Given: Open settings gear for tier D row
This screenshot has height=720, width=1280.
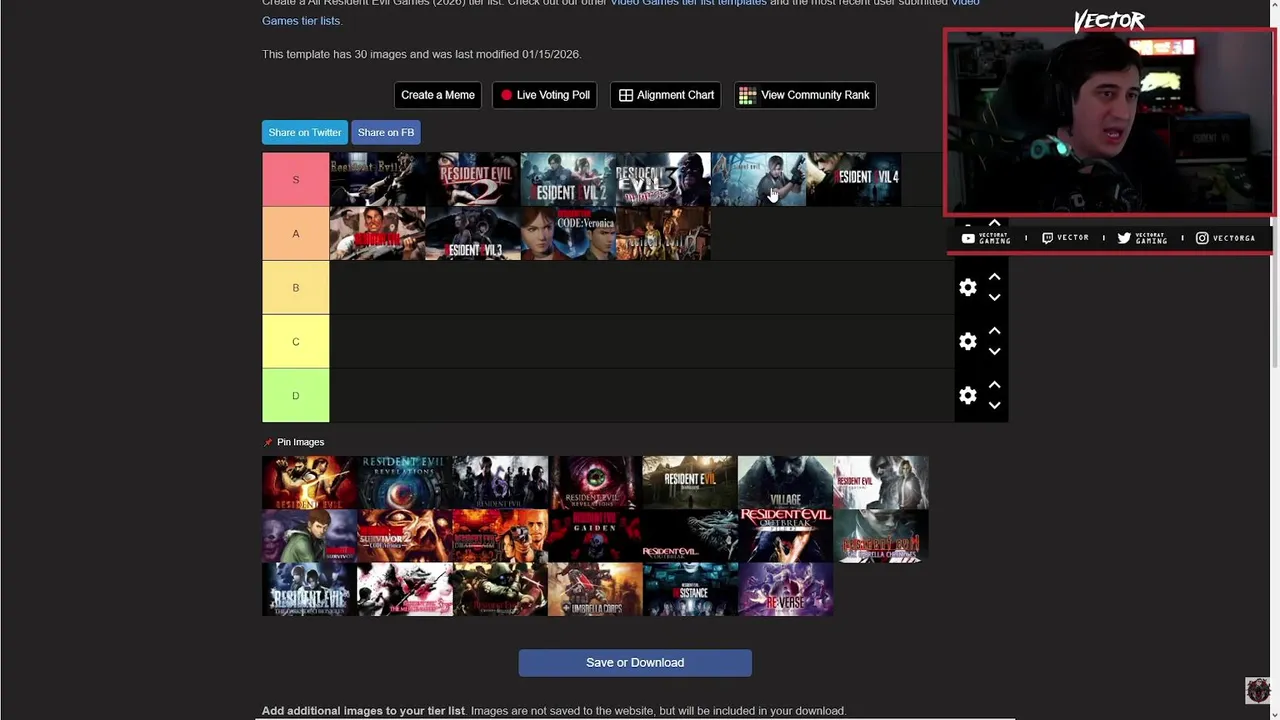Looking at the screenshot, I should click(x=967, y=395).
